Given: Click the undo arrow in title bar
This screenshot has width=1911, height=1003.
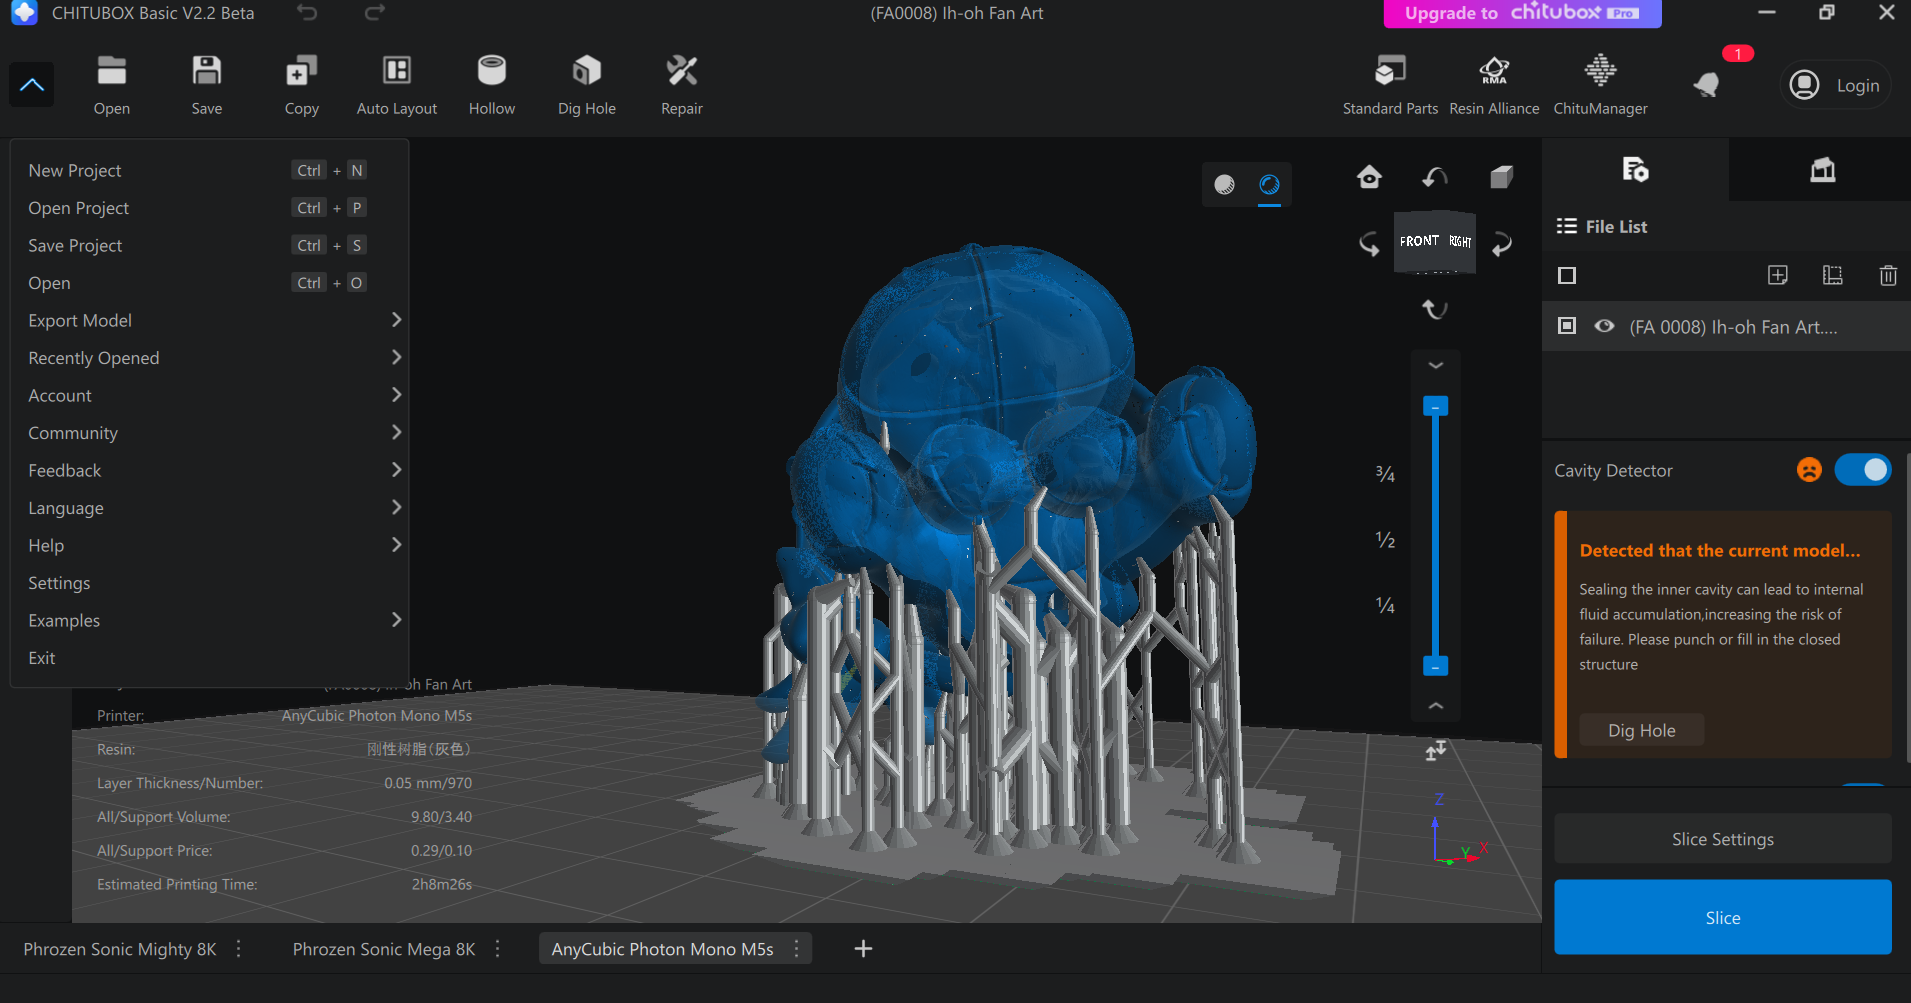Looking at the screenshot, I should pyautogui.click(x=307, y=13).
